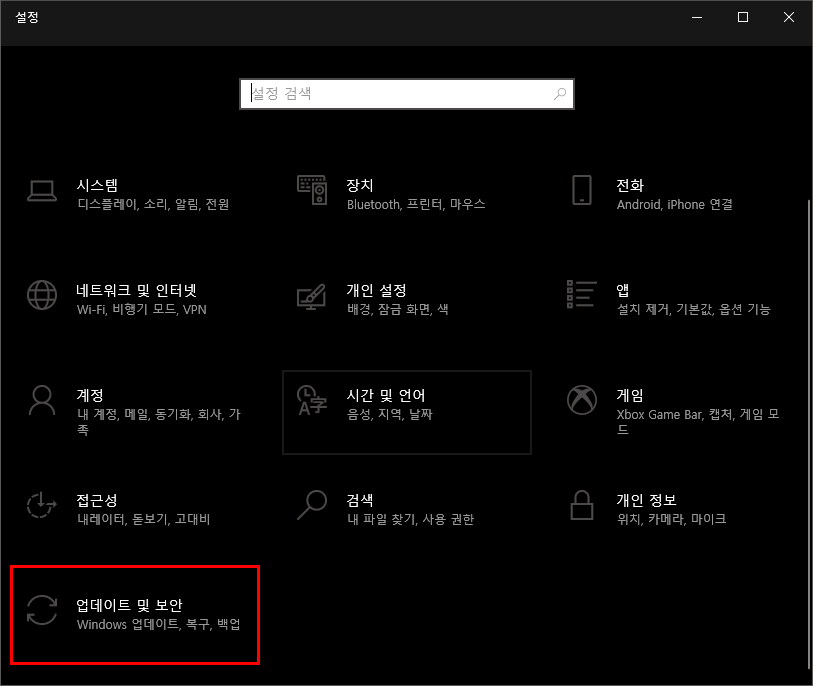The image size is (813, 686).
Task: Click the text Android, iPhone 연결
Action: (x=675, y=204)
